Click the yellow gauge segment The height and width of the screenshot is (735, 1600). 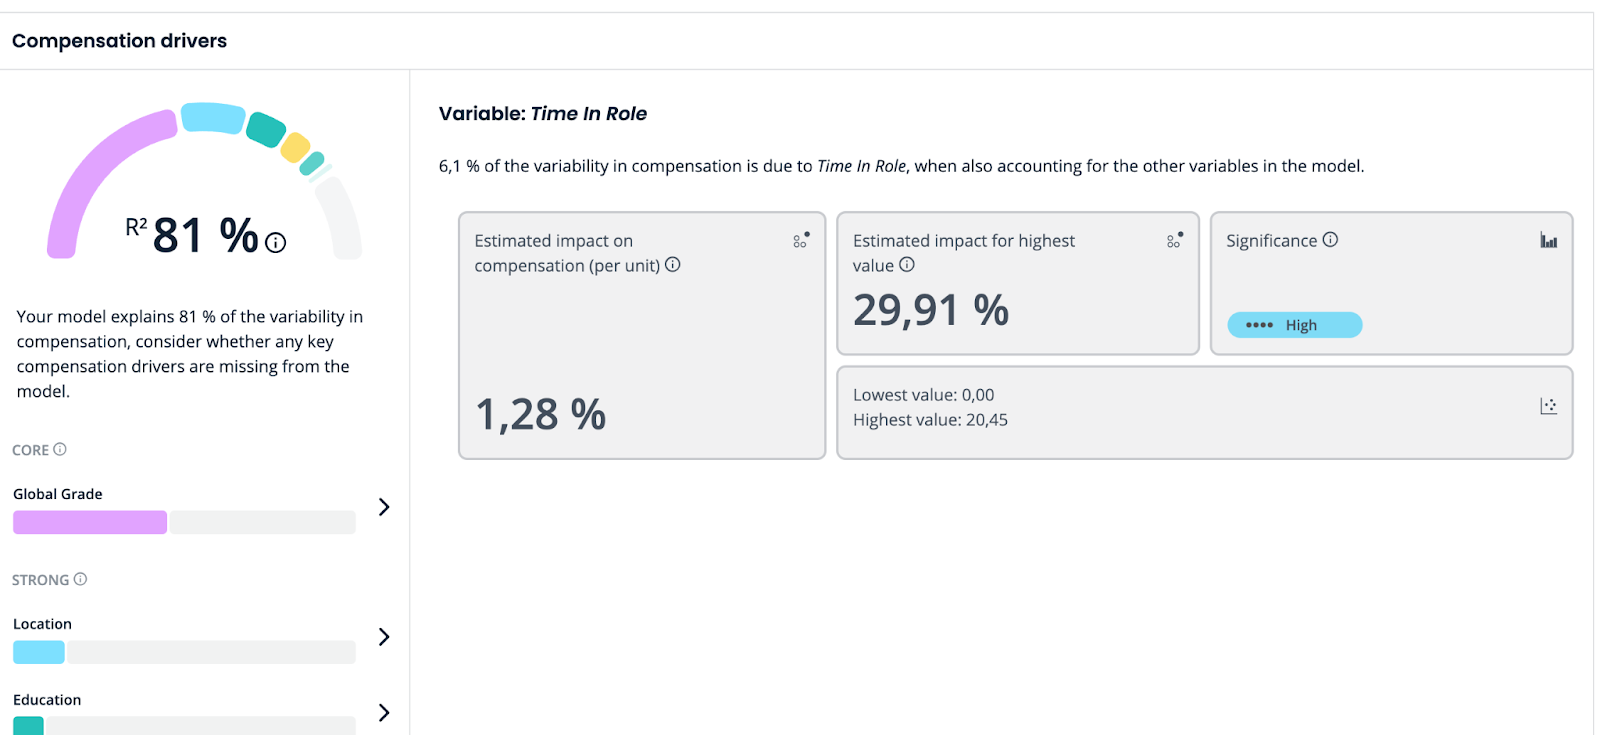point(295,148)
